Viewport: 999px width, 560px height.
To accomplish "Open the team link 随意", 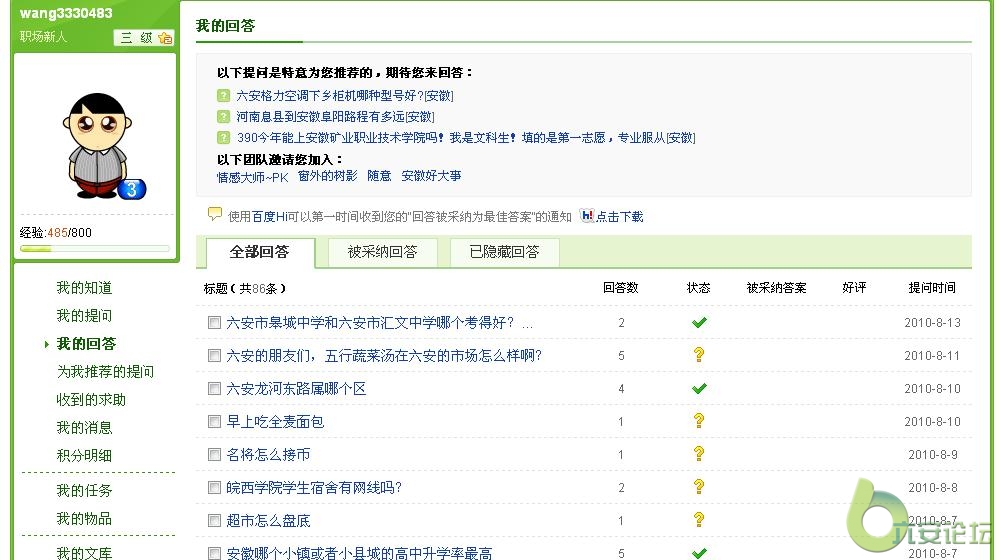I will pos(379,176).
